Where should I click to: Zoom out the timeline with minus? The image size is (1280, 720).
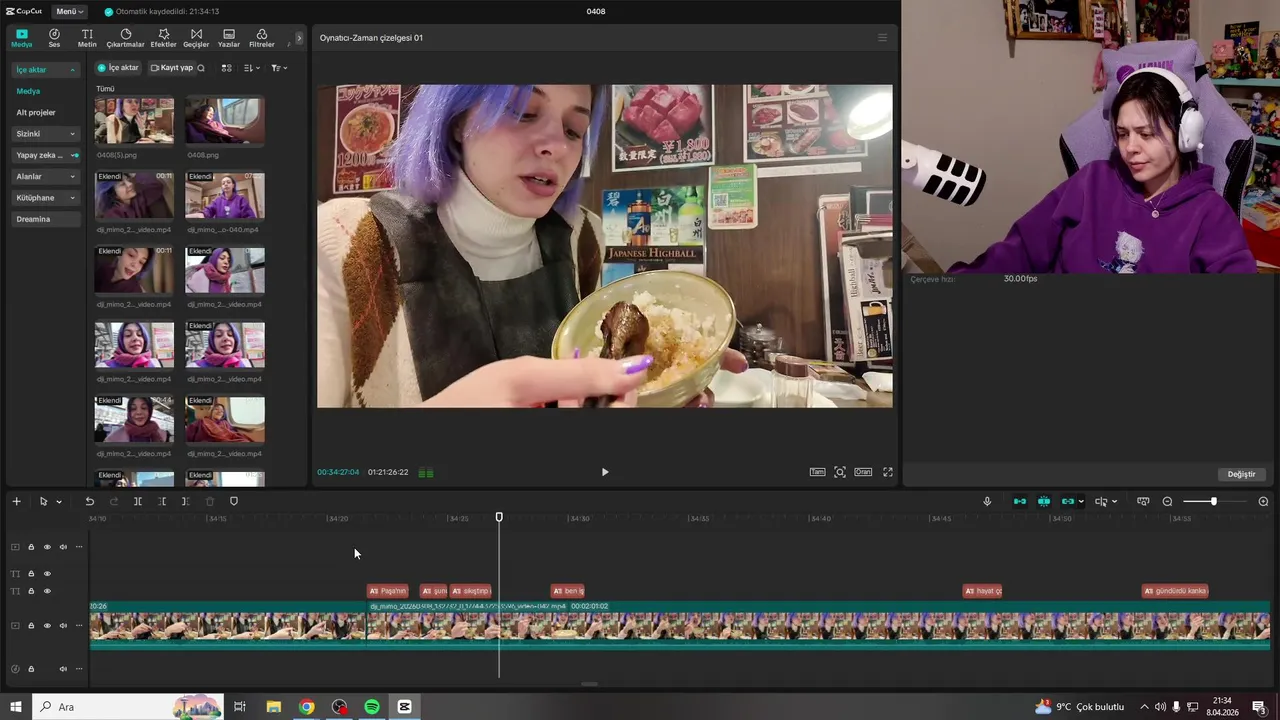tap(1167, 501)
